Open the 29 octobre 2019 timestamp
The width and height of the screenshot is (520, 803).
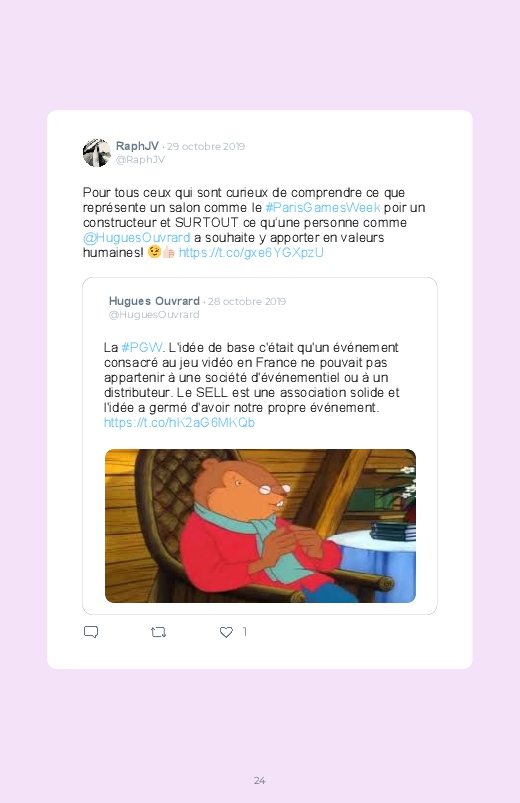tap(206, 146)
